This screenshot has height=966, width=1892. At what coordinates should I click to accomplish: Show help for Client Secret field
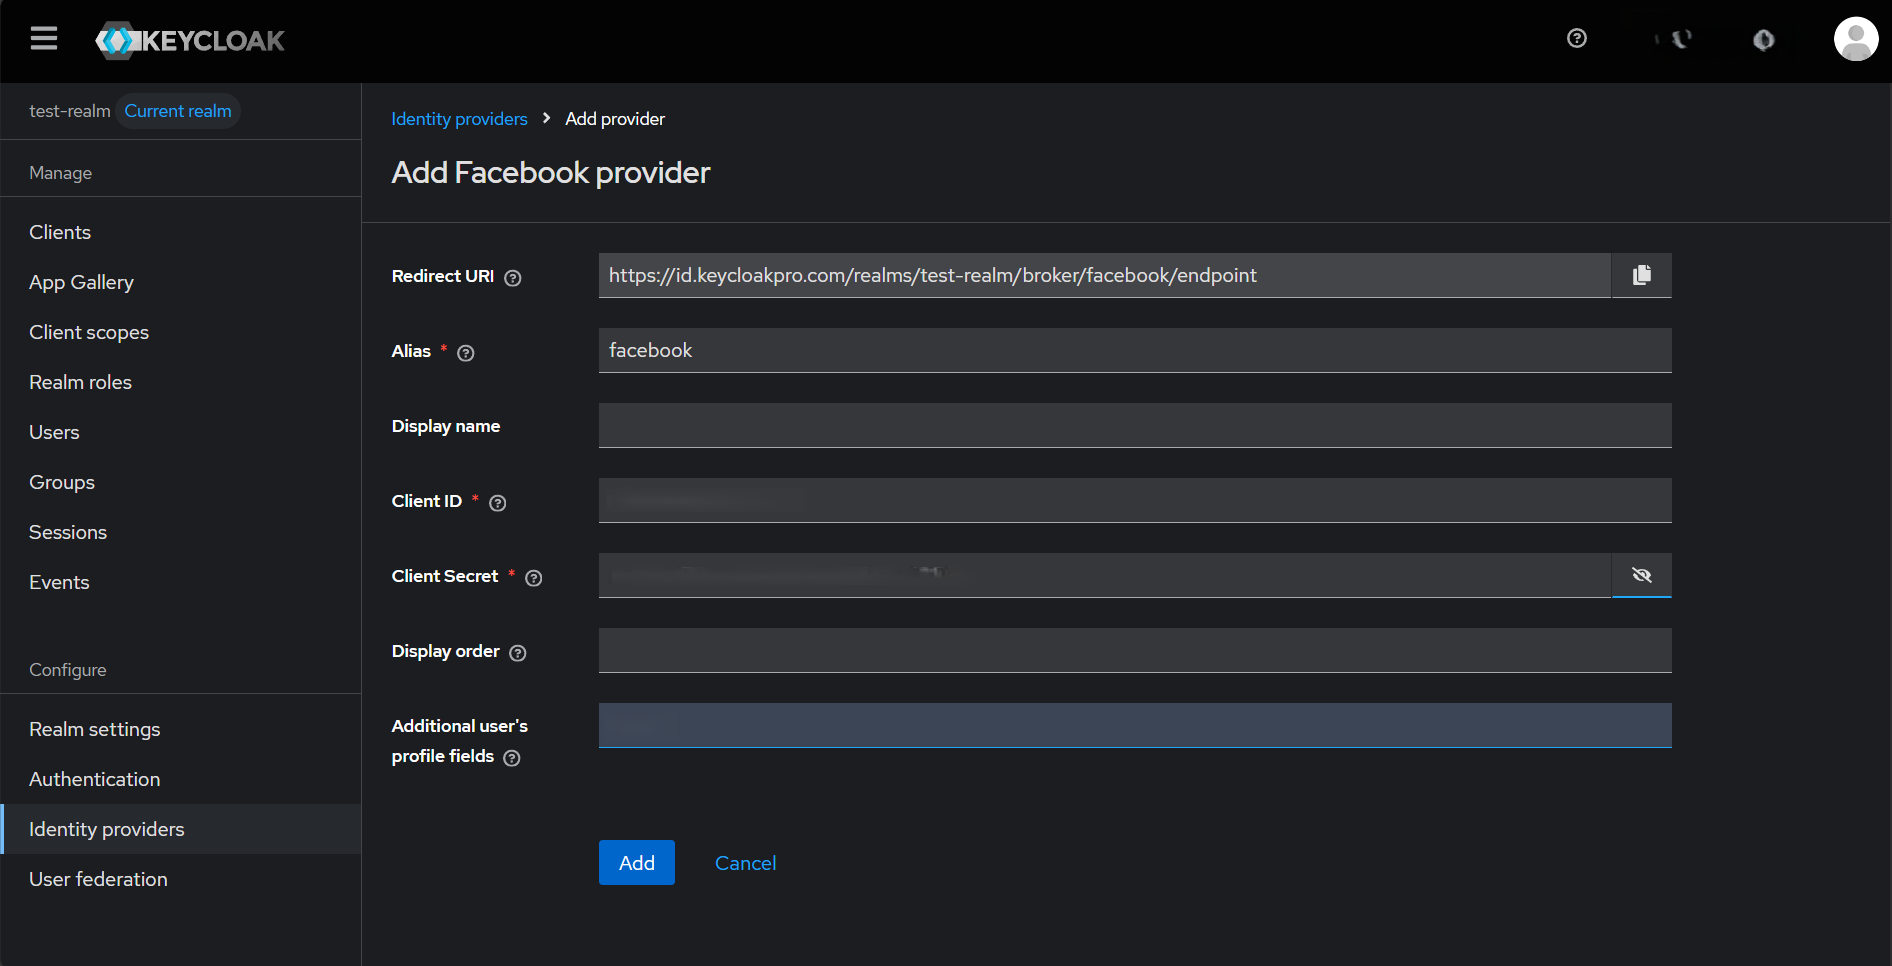(534, 578)
